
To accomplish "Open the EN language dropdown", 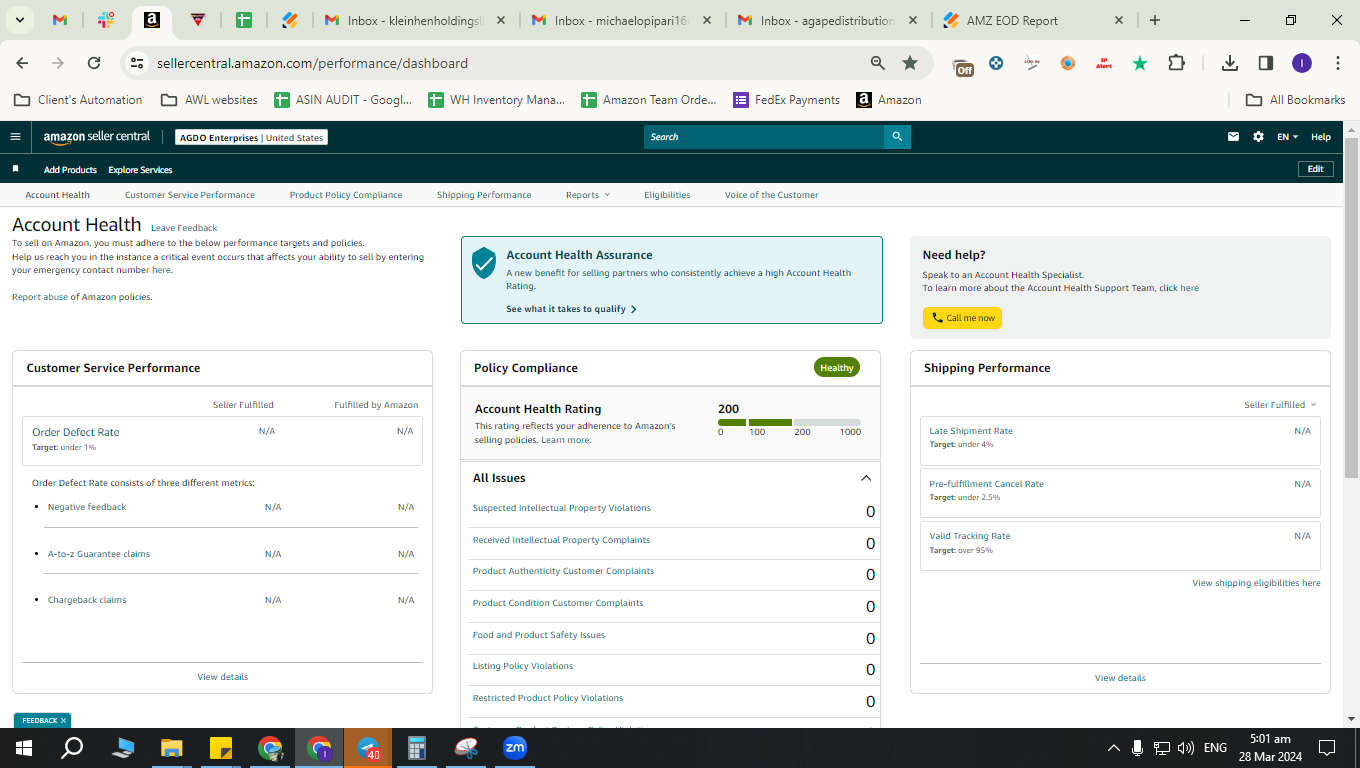I will pyautogui.click(x=1287, y=137).
